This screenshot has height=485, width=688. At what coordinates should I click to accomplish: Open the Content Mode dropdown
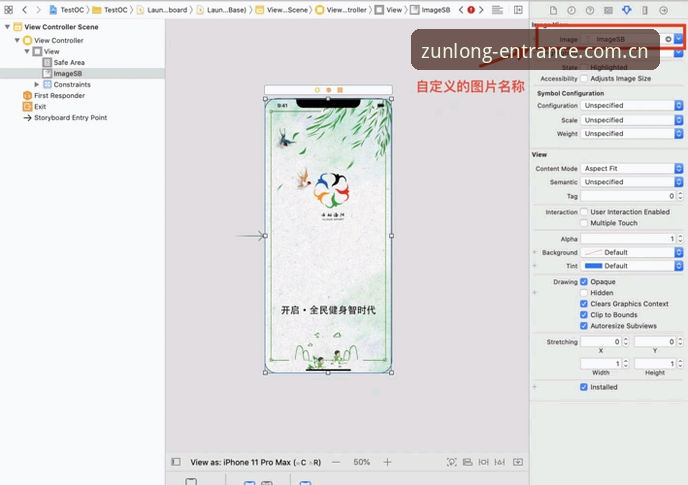[632, 169]
